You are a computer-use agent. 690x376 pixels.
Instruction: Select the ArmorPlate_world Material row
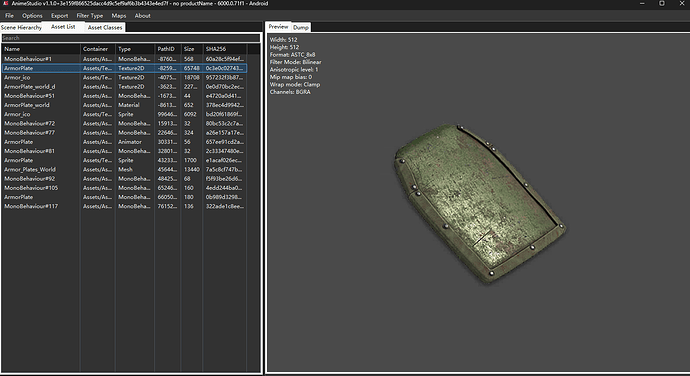click(x=125, y=105)
